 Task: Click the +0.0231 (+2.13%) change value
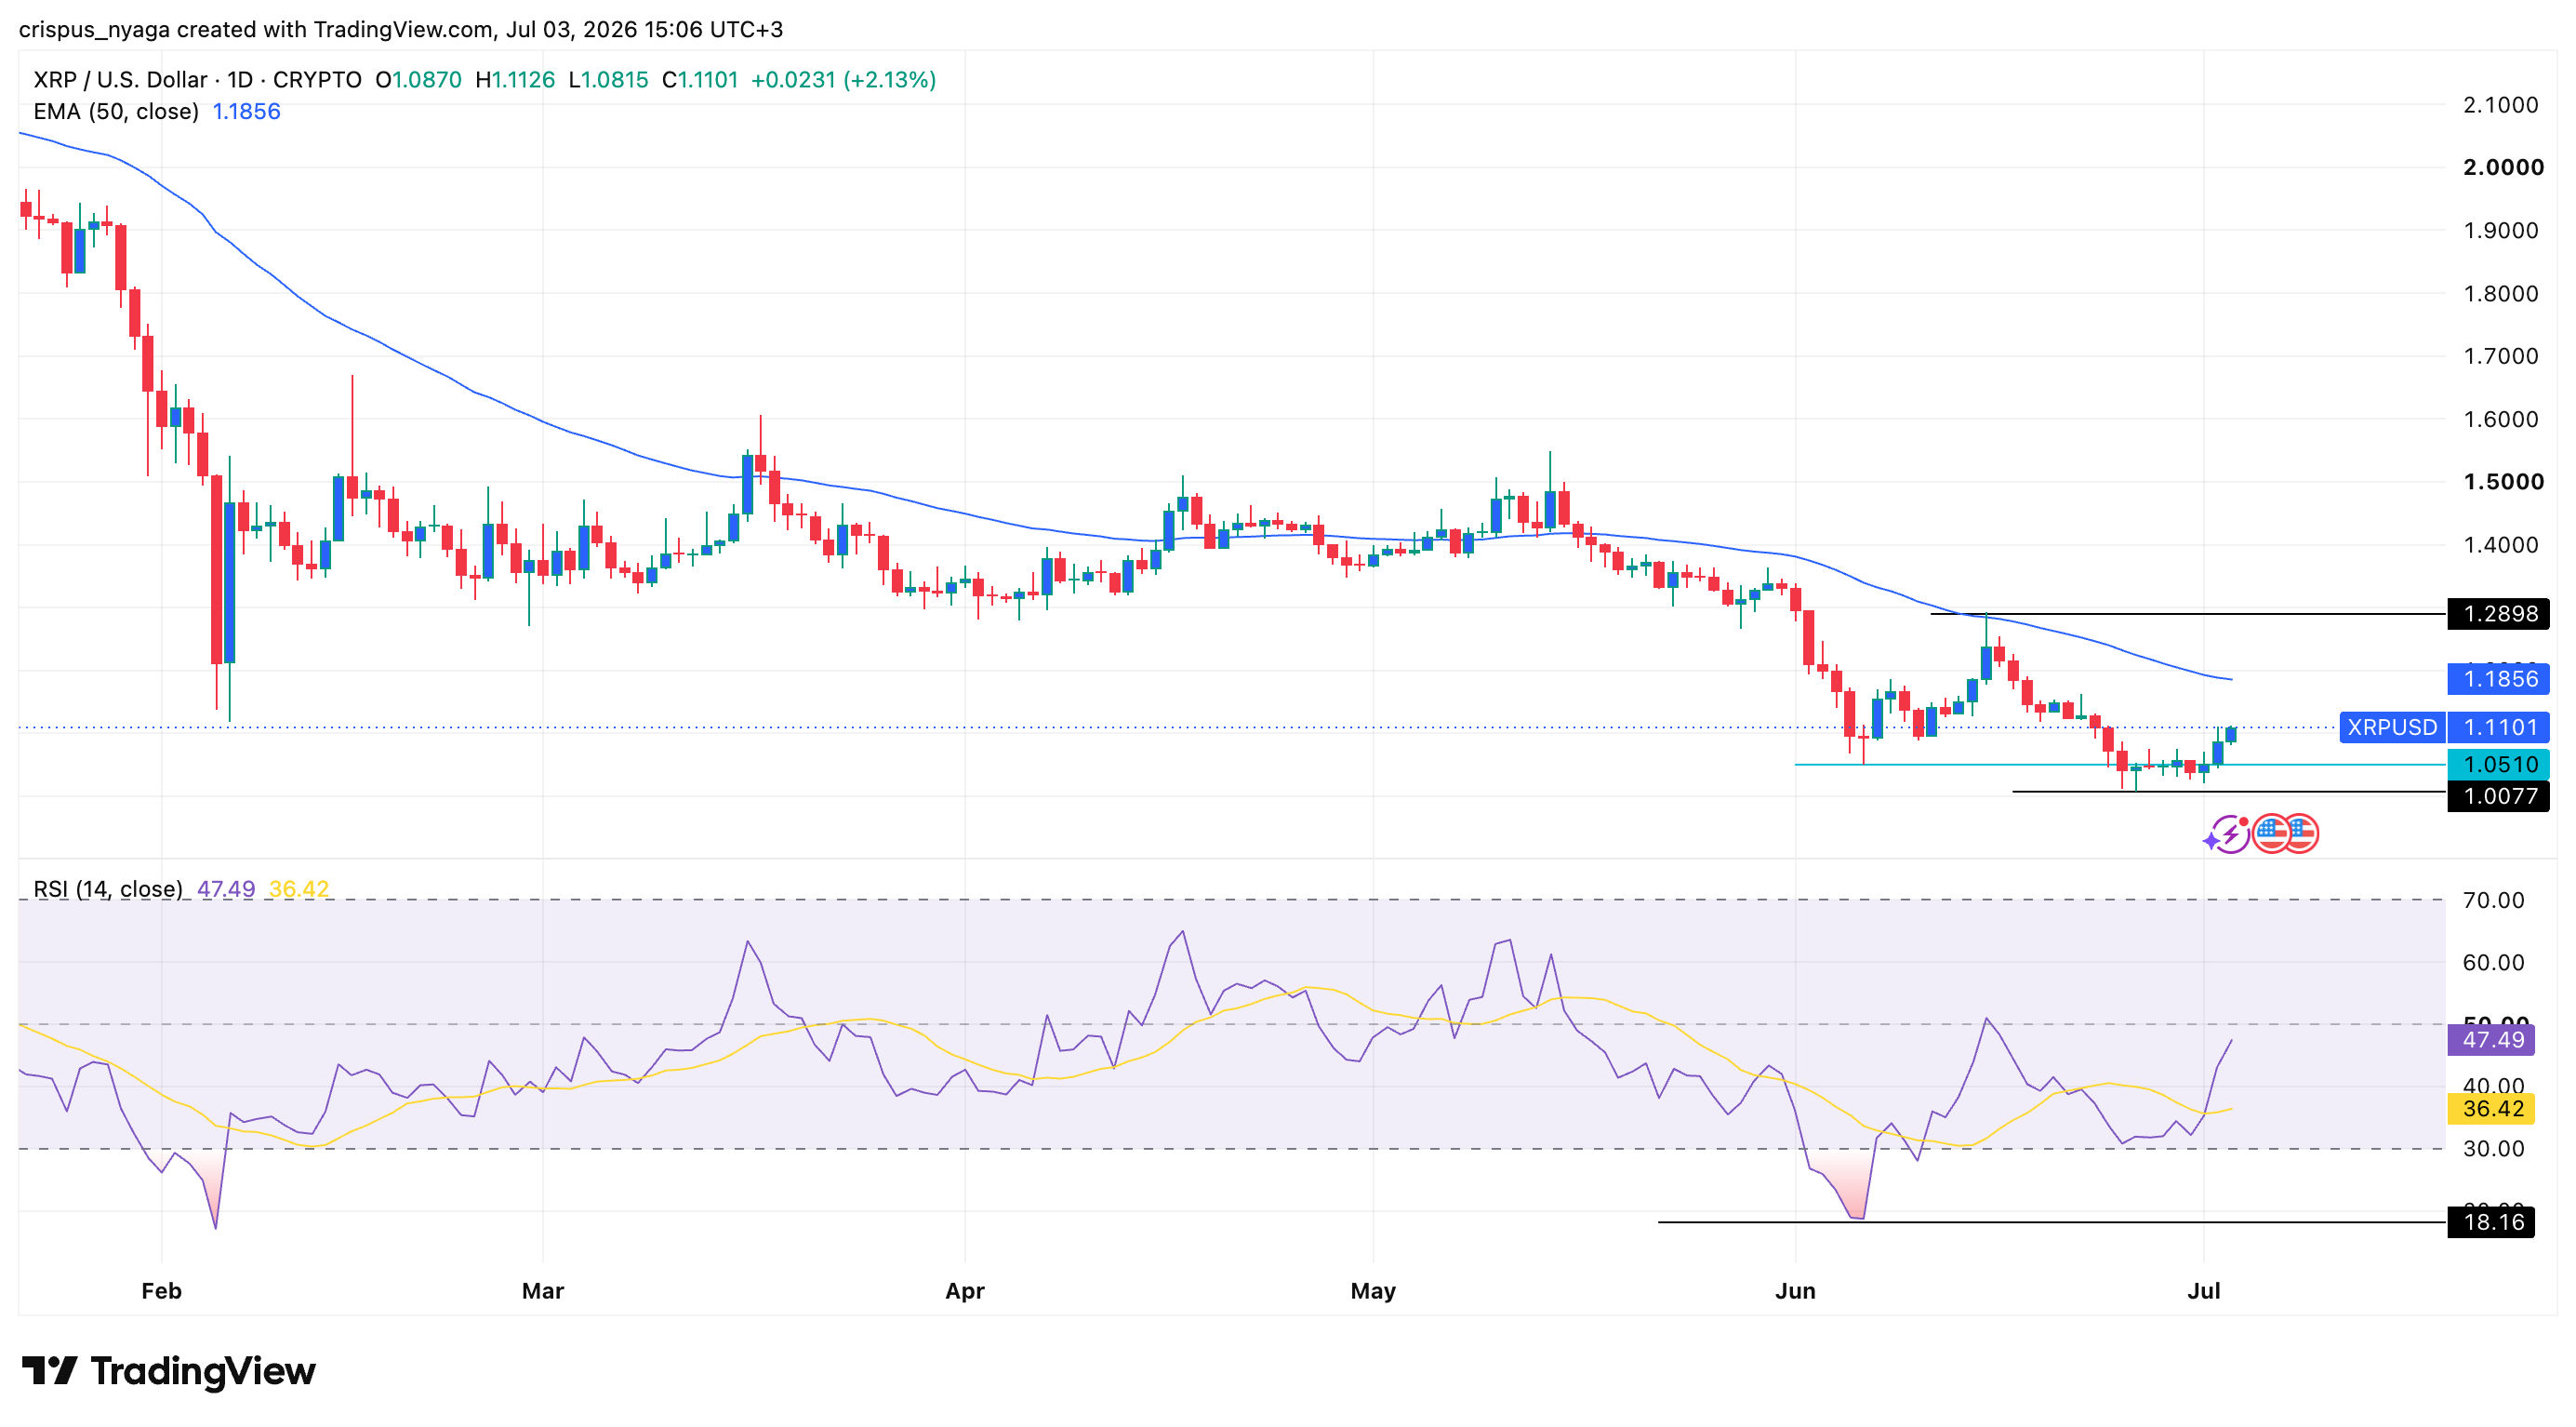[x=843, y=80]
